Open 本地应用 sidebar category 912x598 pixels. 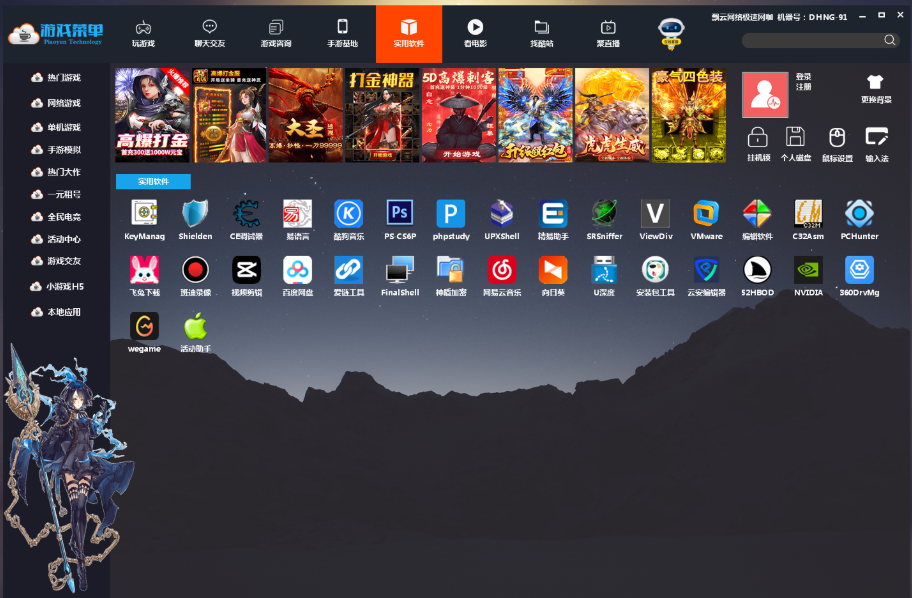click(x=56, y=312)
